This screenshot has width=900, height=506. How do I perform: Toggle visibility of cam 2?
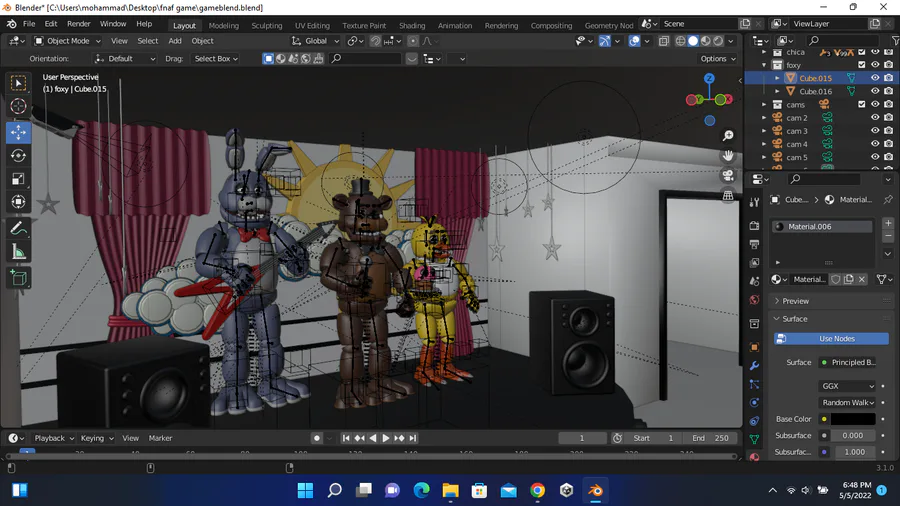click(875, 118)
